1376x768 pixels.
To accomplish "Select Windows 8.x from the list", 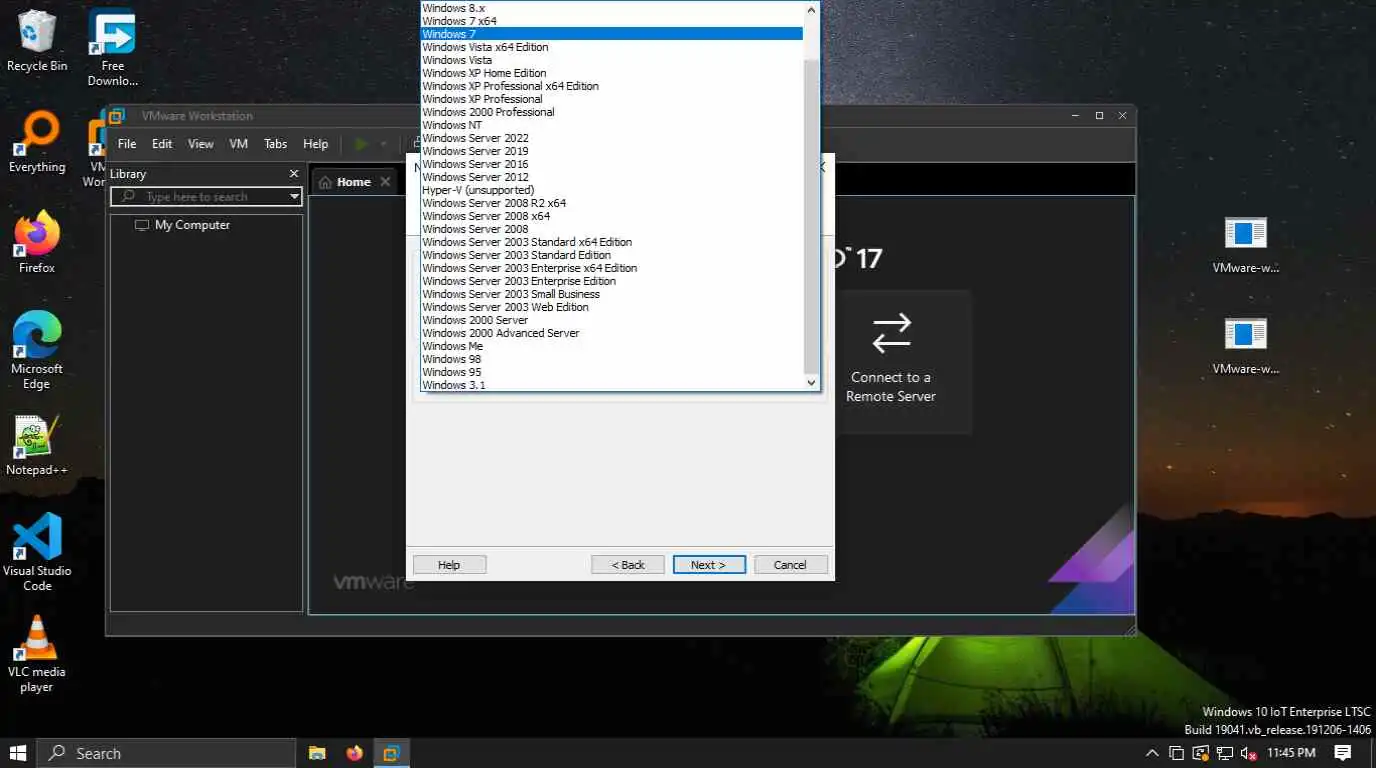I will (611, 8).
